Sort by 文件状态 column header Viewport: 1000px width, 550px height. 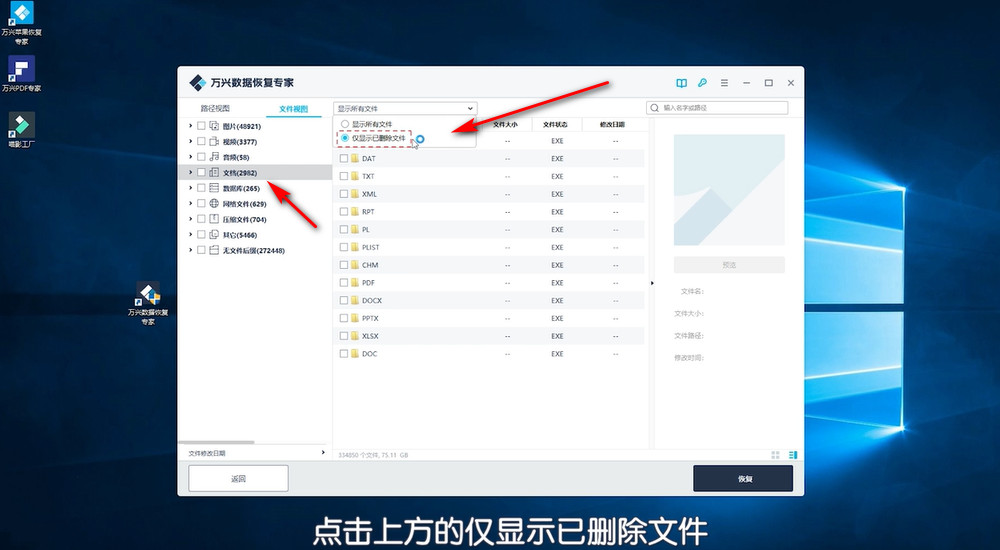(555, 124)
